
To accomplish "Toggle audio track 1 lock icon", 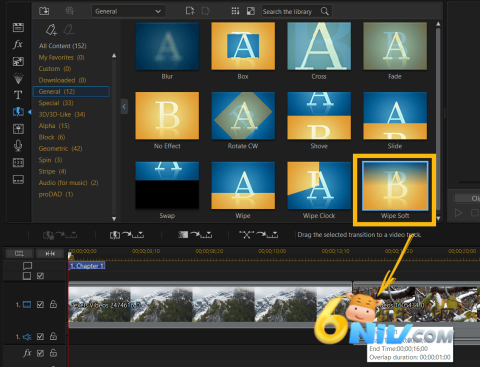I will click(53, 336).
